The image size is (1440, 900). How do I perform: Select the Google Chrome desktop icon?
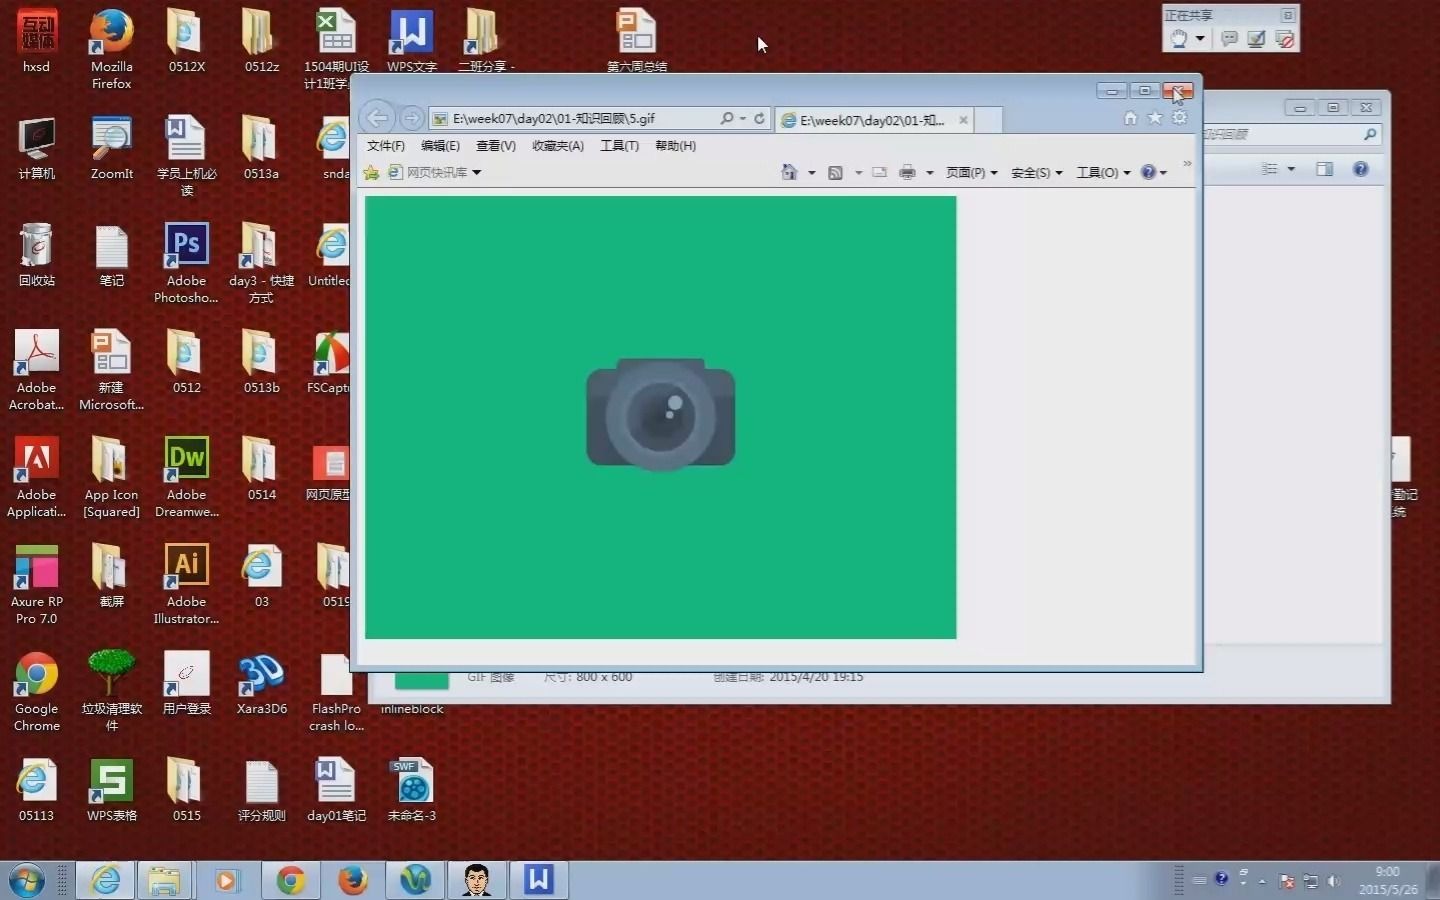[x=37, y=692]
